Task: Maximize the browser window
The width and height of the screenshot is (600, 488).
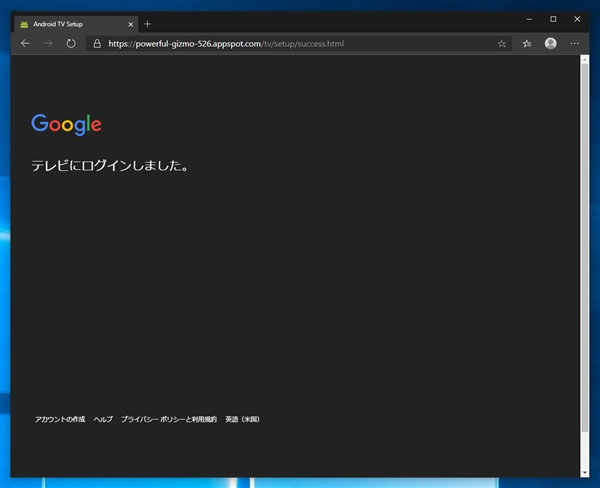Action: pos(553,19)
